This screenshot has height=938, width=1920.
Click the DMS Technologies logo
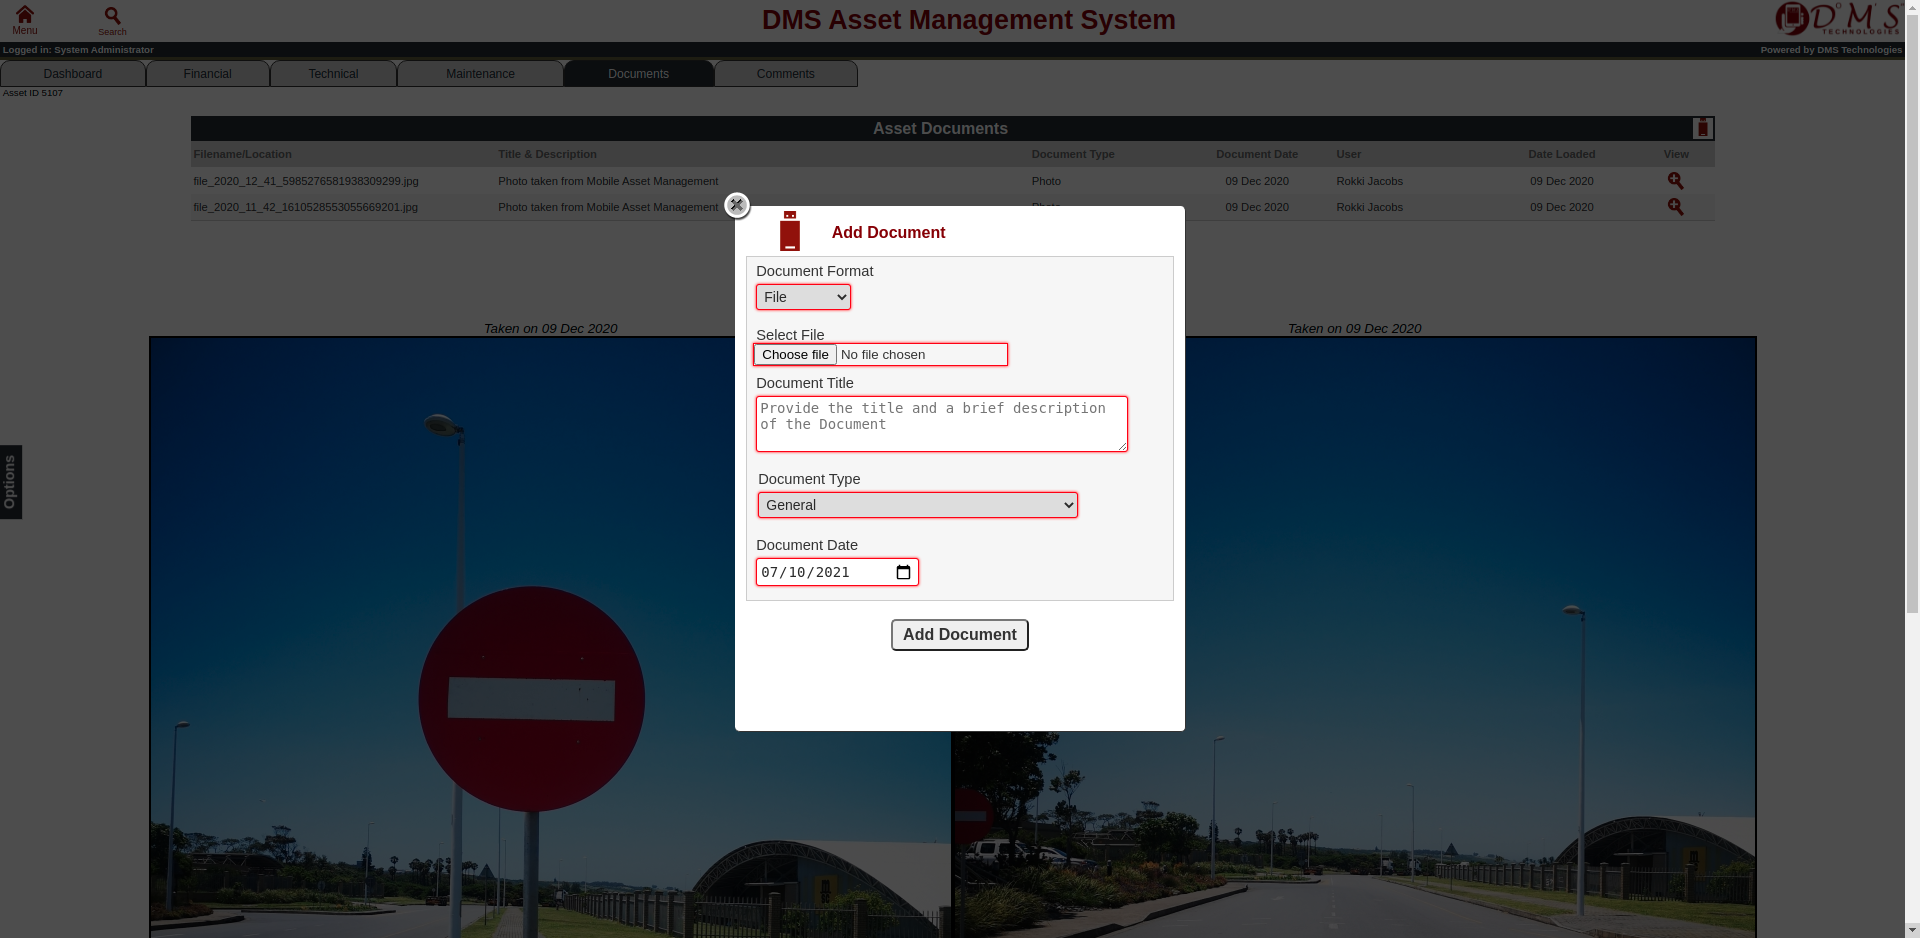(1838, 19)
